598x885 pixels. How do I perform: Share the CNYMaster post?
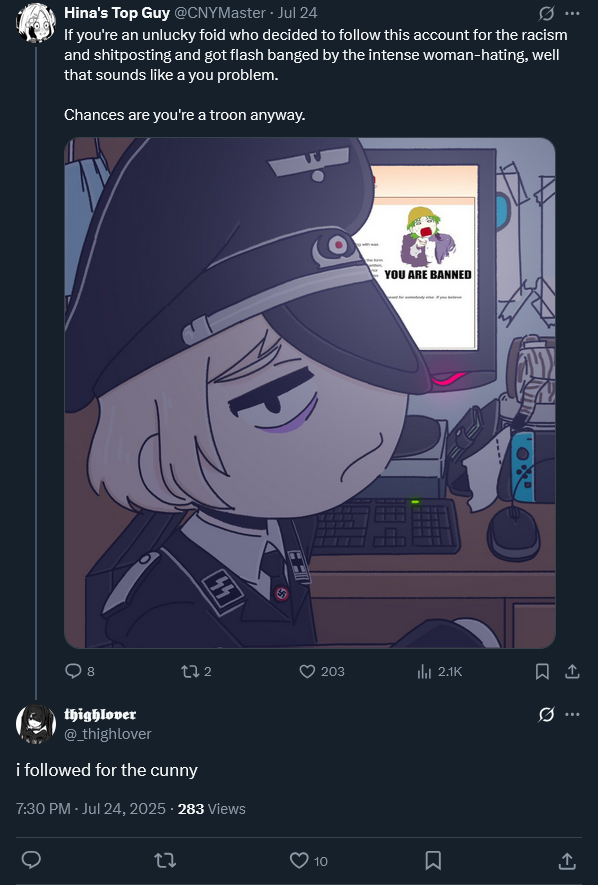point(572,671)
